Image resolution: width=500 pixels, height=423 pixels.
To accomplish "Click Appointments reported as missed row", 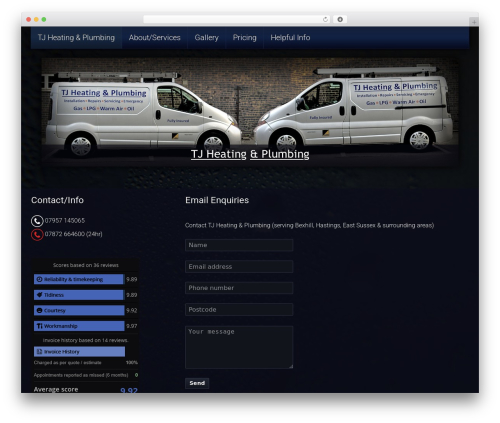I will 86,375.
